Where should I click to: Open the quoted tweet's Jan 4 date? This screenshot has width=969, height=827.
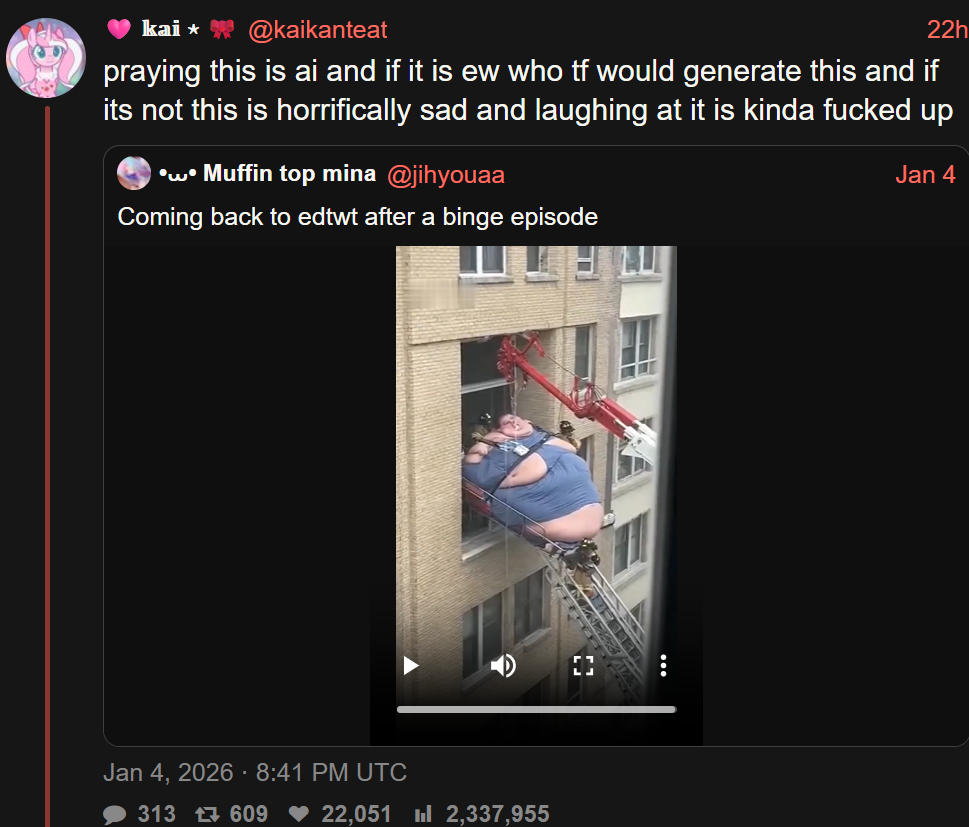point(925,175)
